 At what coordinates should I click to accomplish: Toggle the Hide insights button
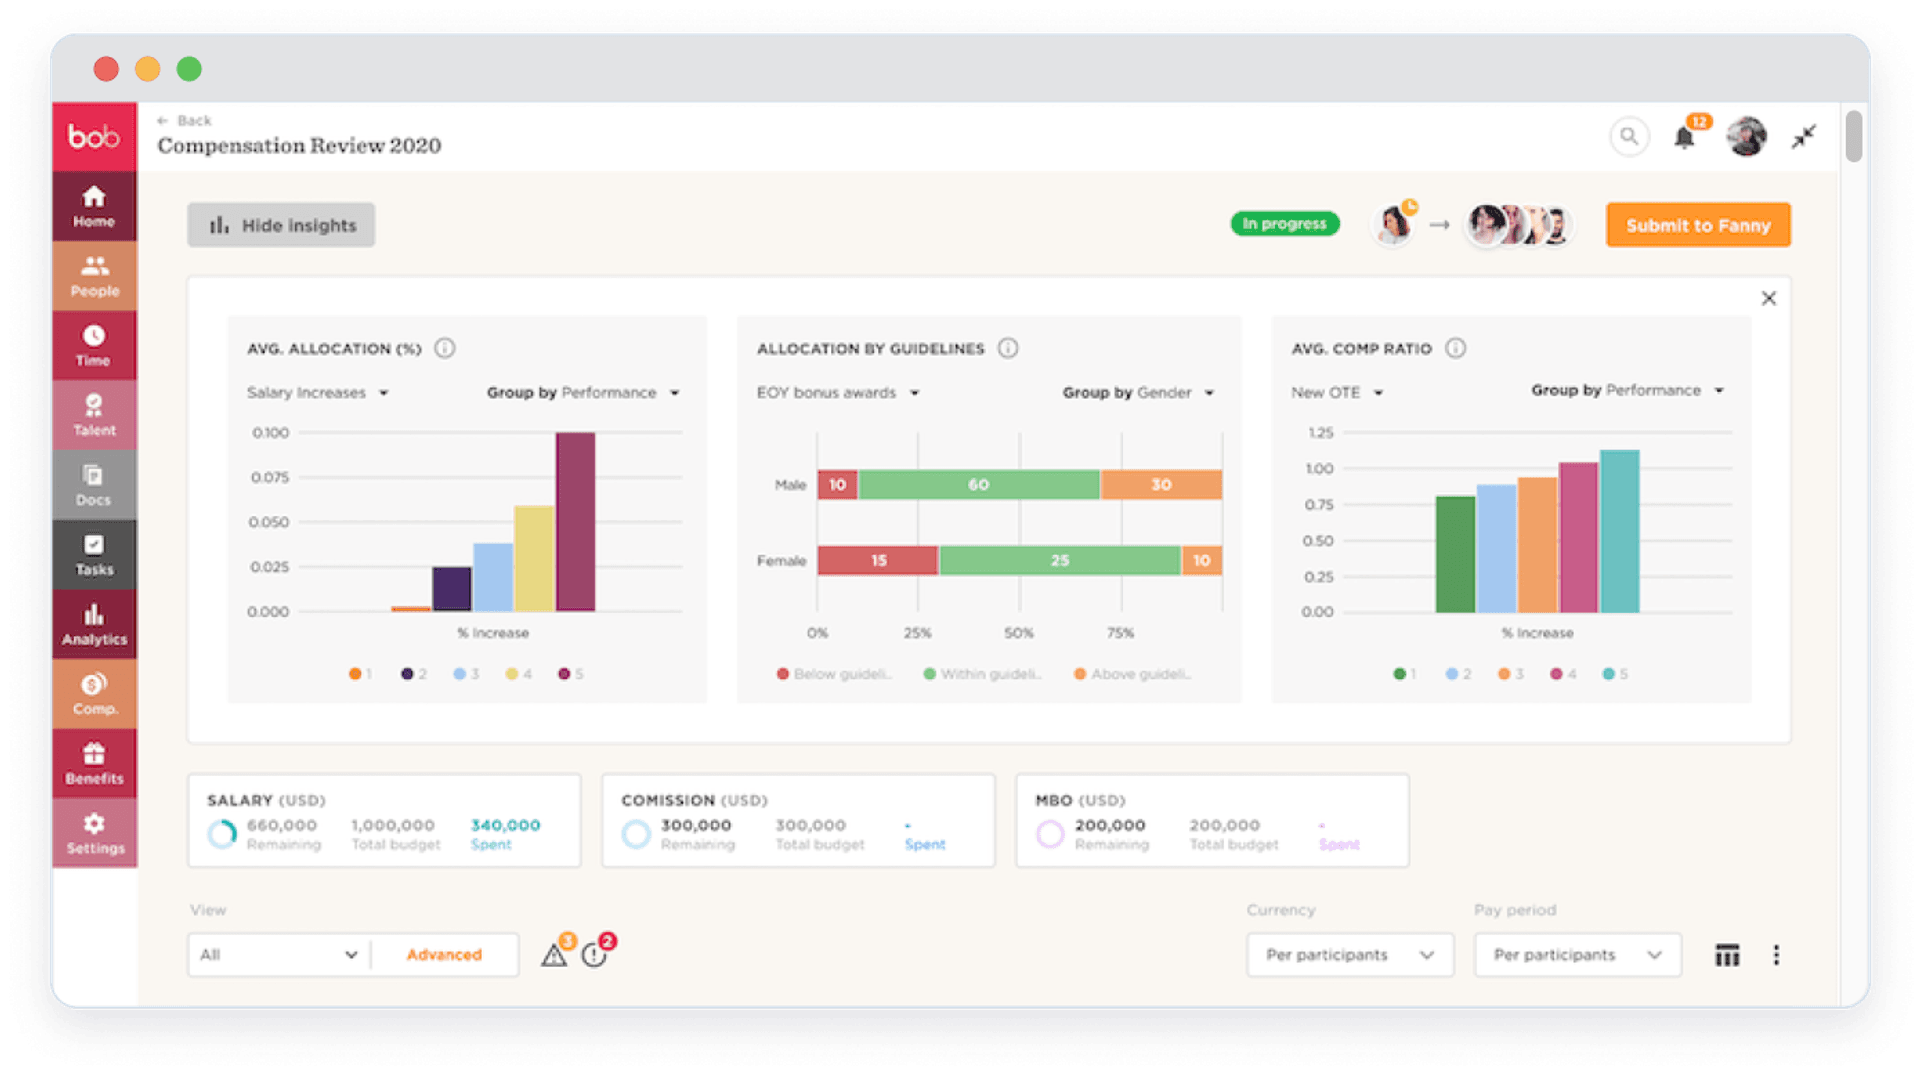(x=281, y=225)
